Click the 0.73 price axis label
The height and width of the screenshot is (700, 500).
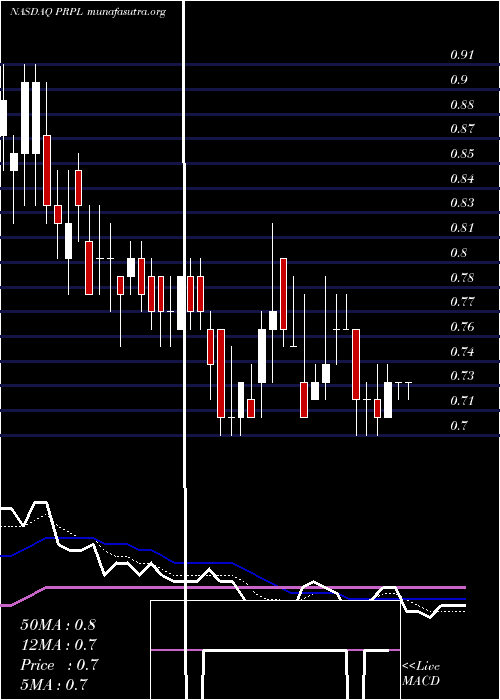tap(462, 376)
